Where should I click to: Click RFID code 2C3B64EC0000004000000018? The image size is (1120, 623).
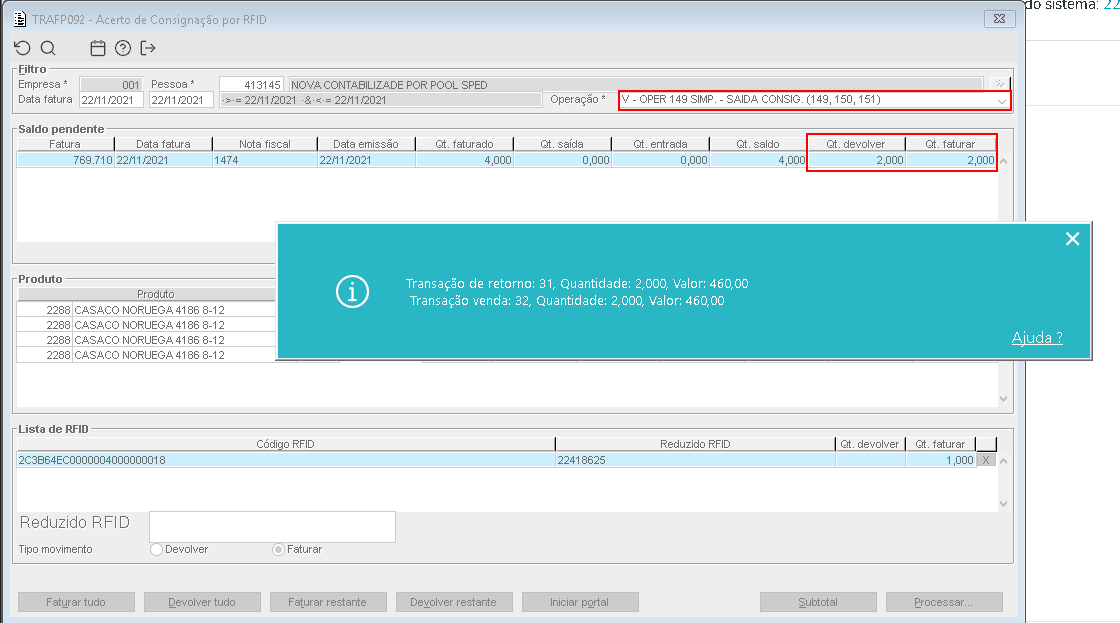[285, 460]
